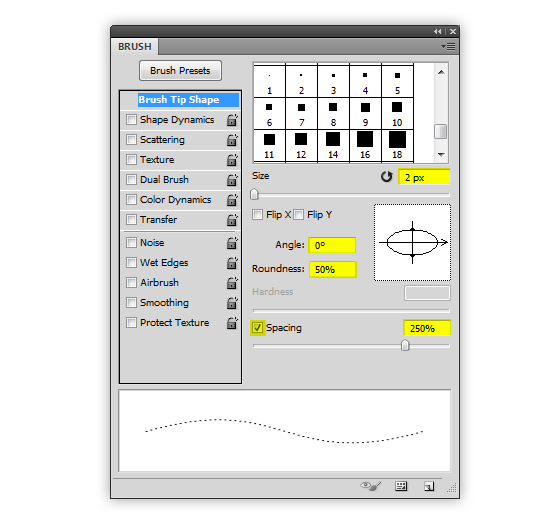Viewport: 558px width, 532px height.
Task: Unlock the Shape Dynamics lock icon
Action: click(232, 120)
